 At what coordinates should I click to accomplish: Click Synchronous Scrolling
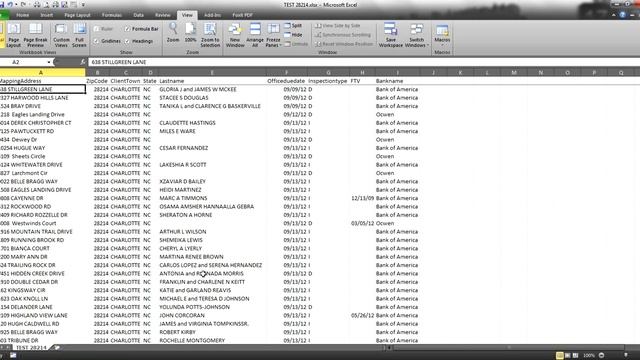coord(343,35)
